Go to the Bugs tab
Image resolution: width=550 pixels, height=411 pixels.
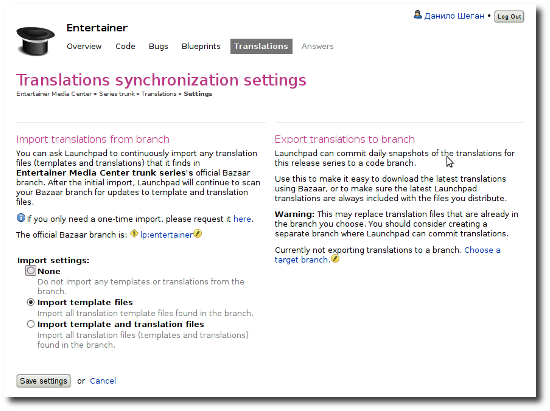coord(158,46)
